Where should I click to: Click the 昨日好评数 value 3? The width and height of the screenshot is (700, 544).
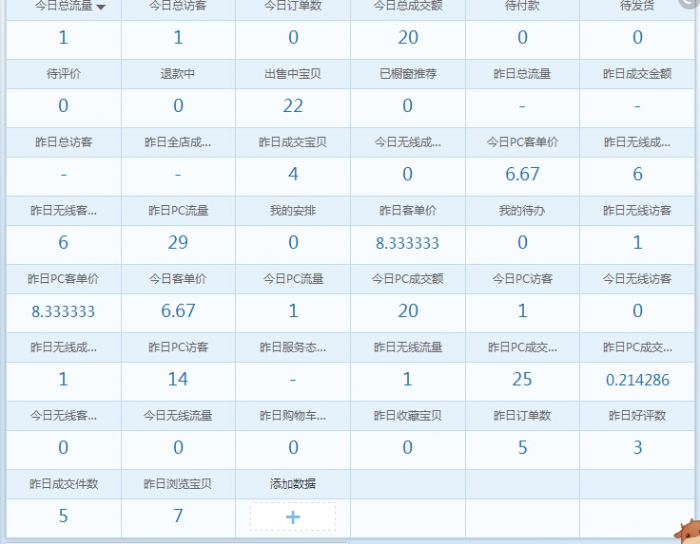(x=638, y=448)
